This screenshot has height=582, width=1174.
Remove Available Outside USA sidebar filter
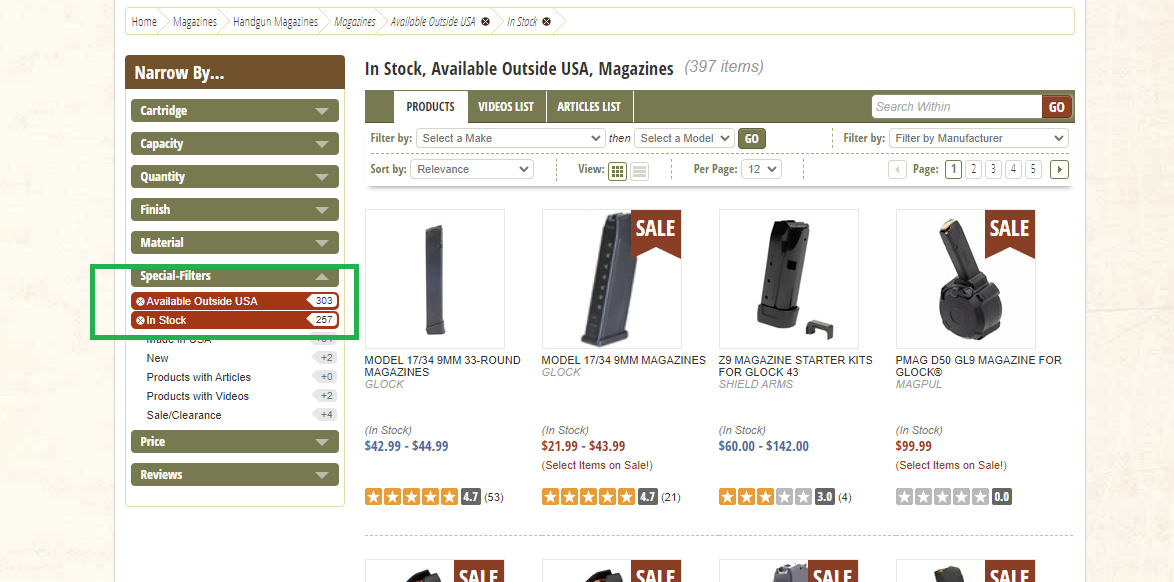pos(140,301)
